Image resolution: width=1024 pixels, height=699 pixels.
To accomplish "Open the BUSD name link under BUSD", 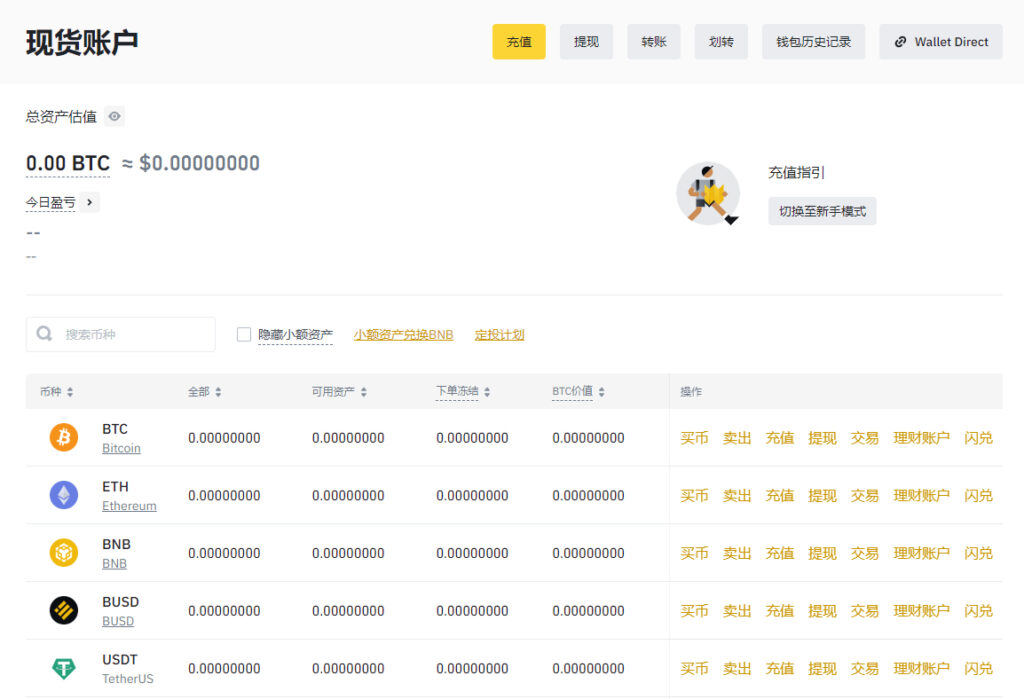I will click(x=118, y=621).
